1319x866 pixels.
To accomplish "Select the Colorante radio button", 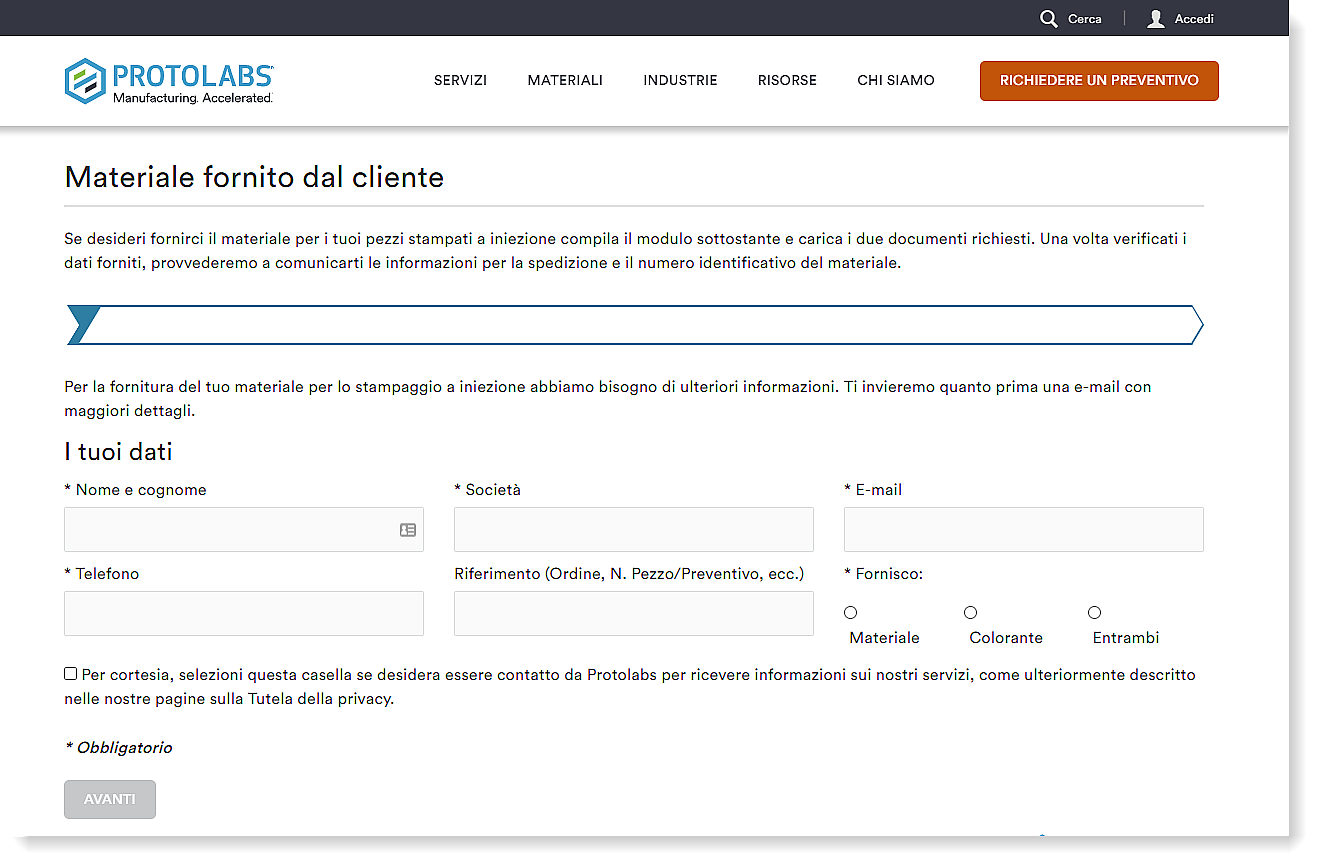I will click(970, 612).
